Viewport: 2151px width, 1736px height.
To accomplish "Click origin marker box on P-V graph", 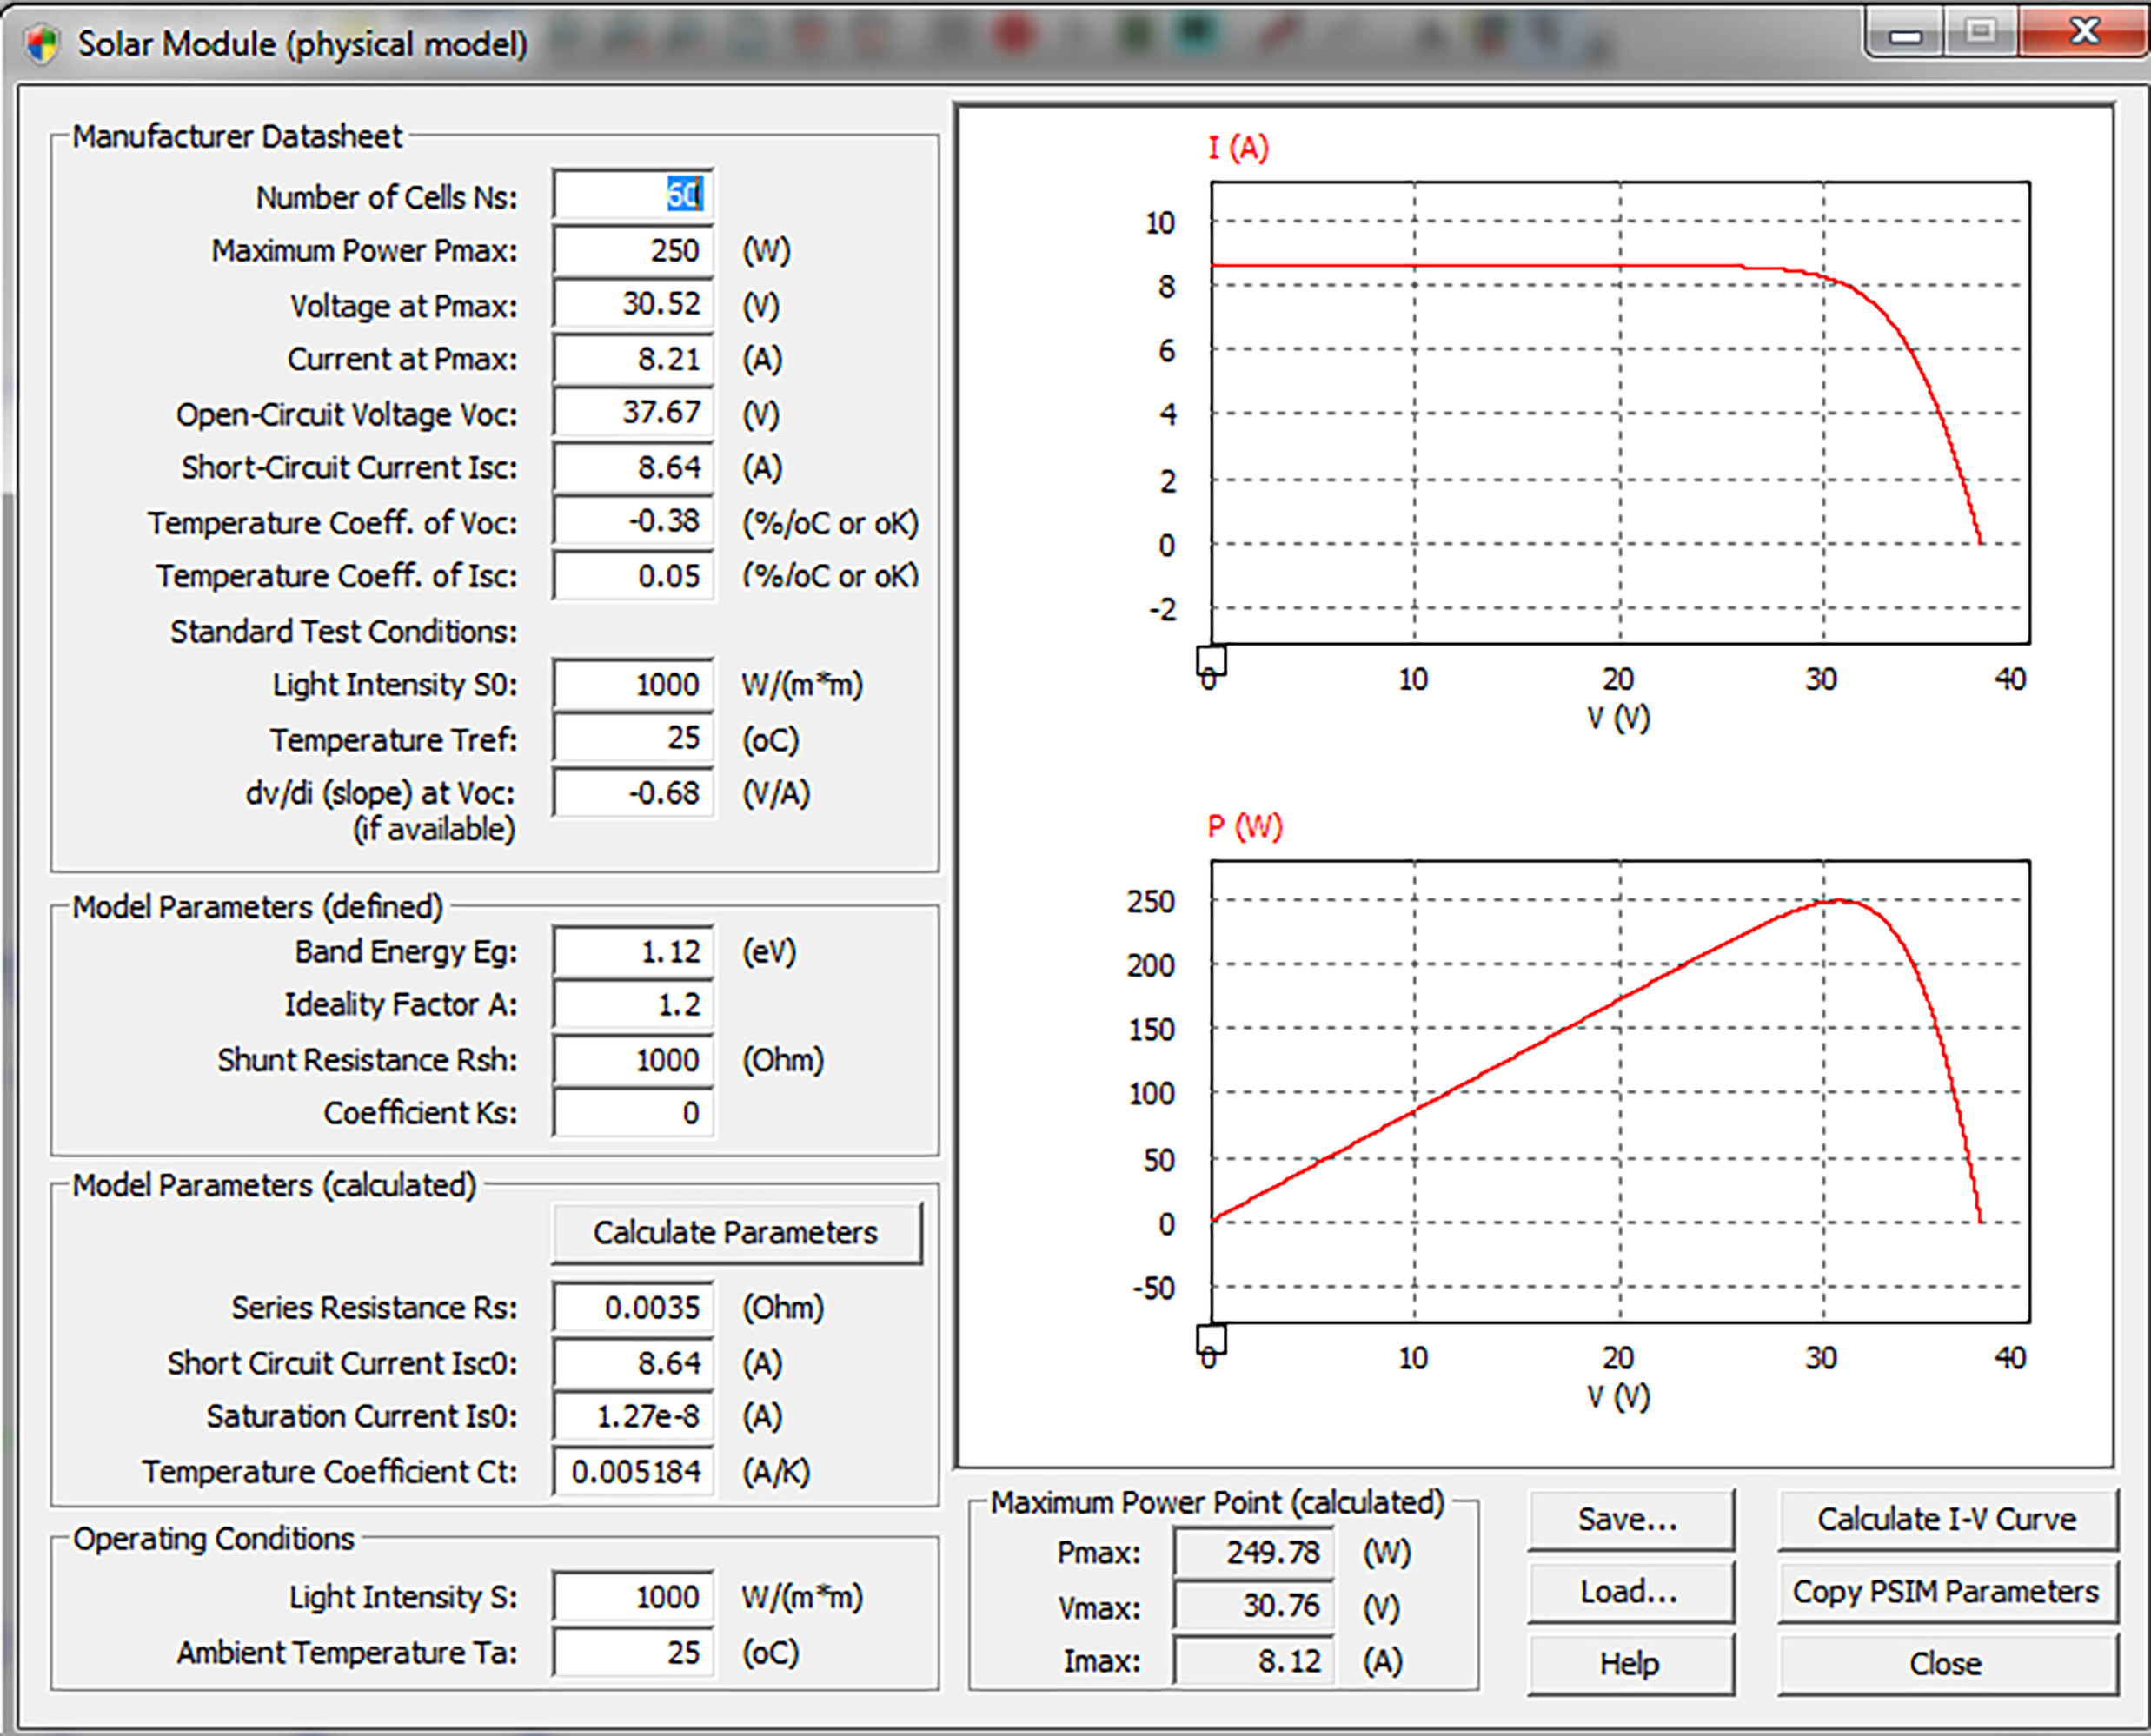I will (x=1211, y=1338).
